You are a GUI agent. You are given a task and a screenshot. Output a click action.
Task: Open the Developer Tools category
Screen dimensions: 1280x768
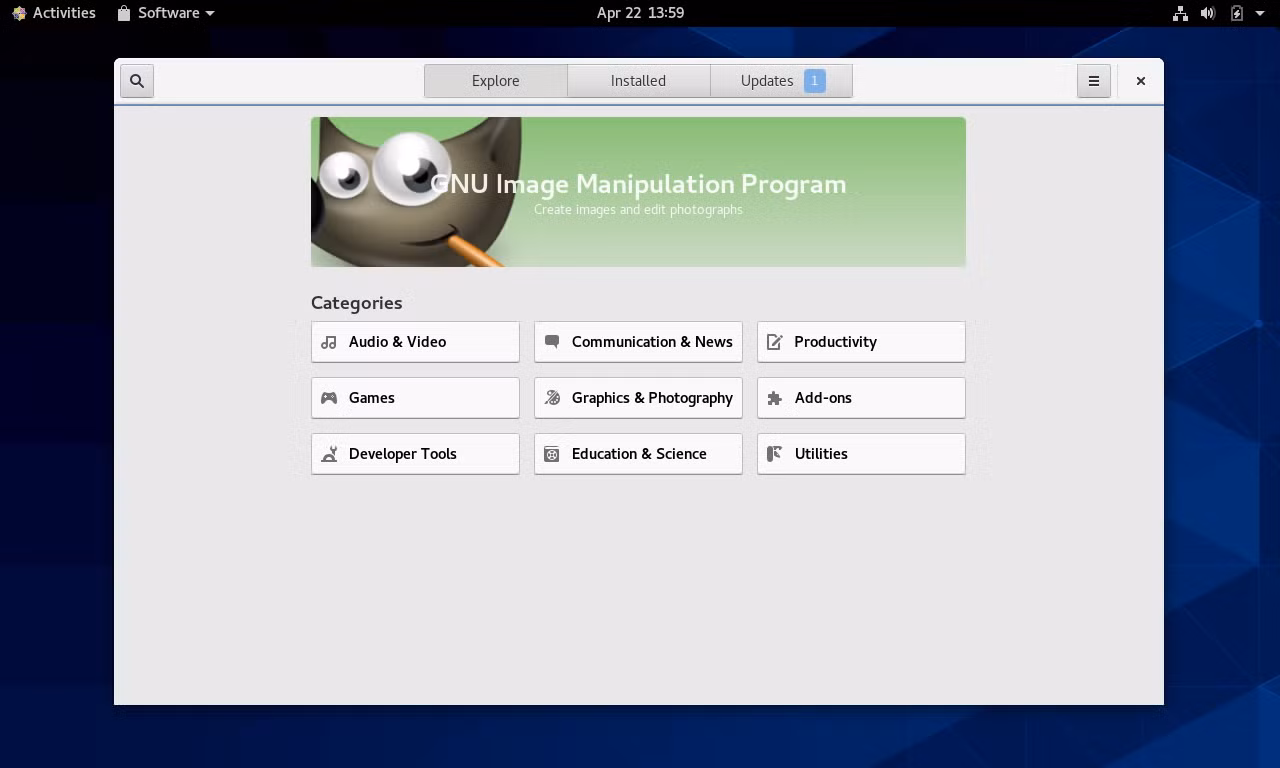point(415,454)
